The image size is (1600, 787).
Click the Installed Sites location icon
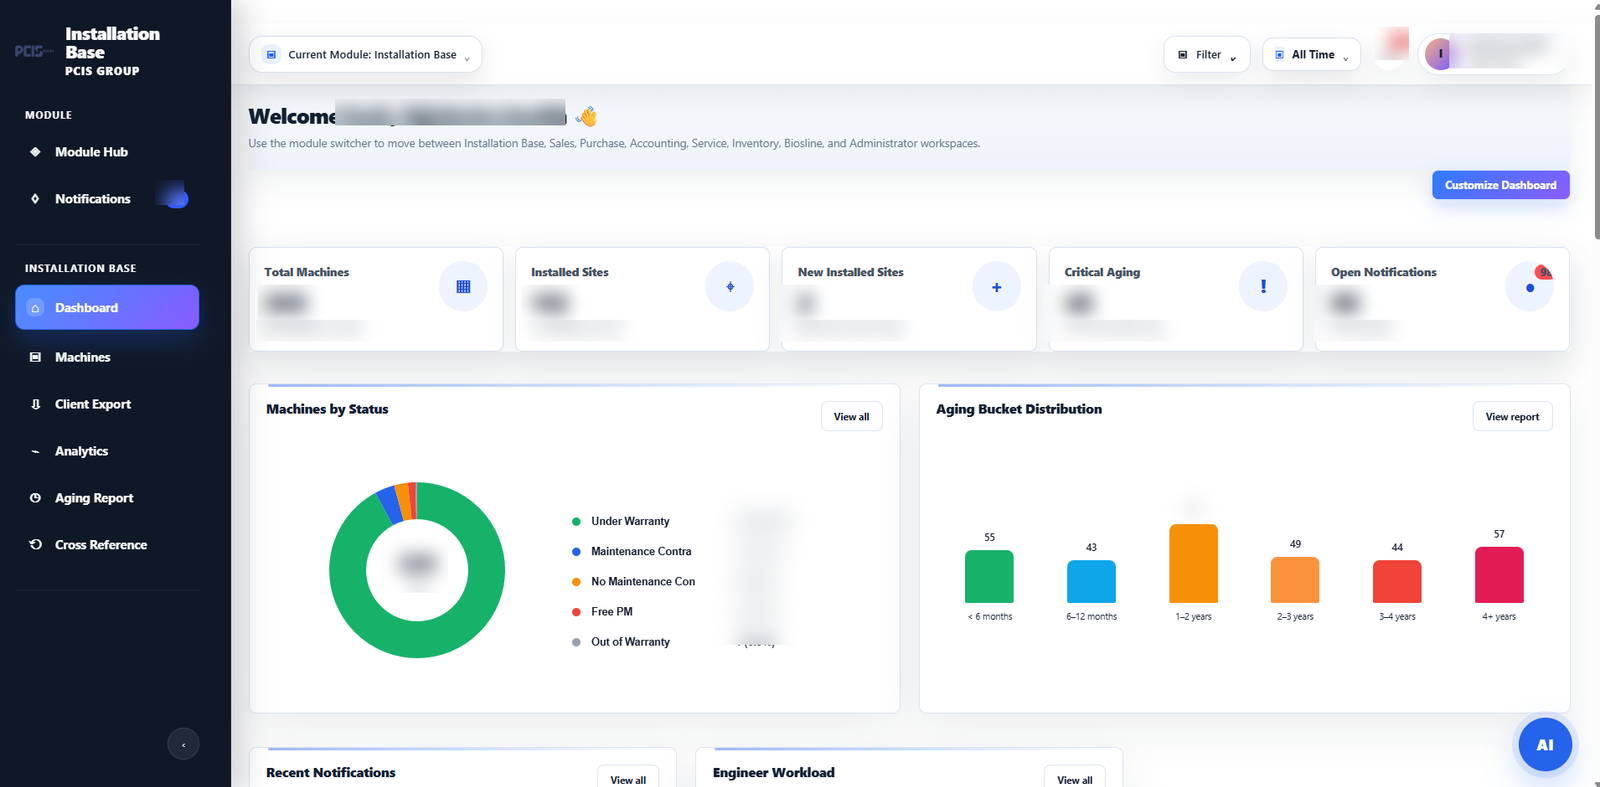point(730,287)
